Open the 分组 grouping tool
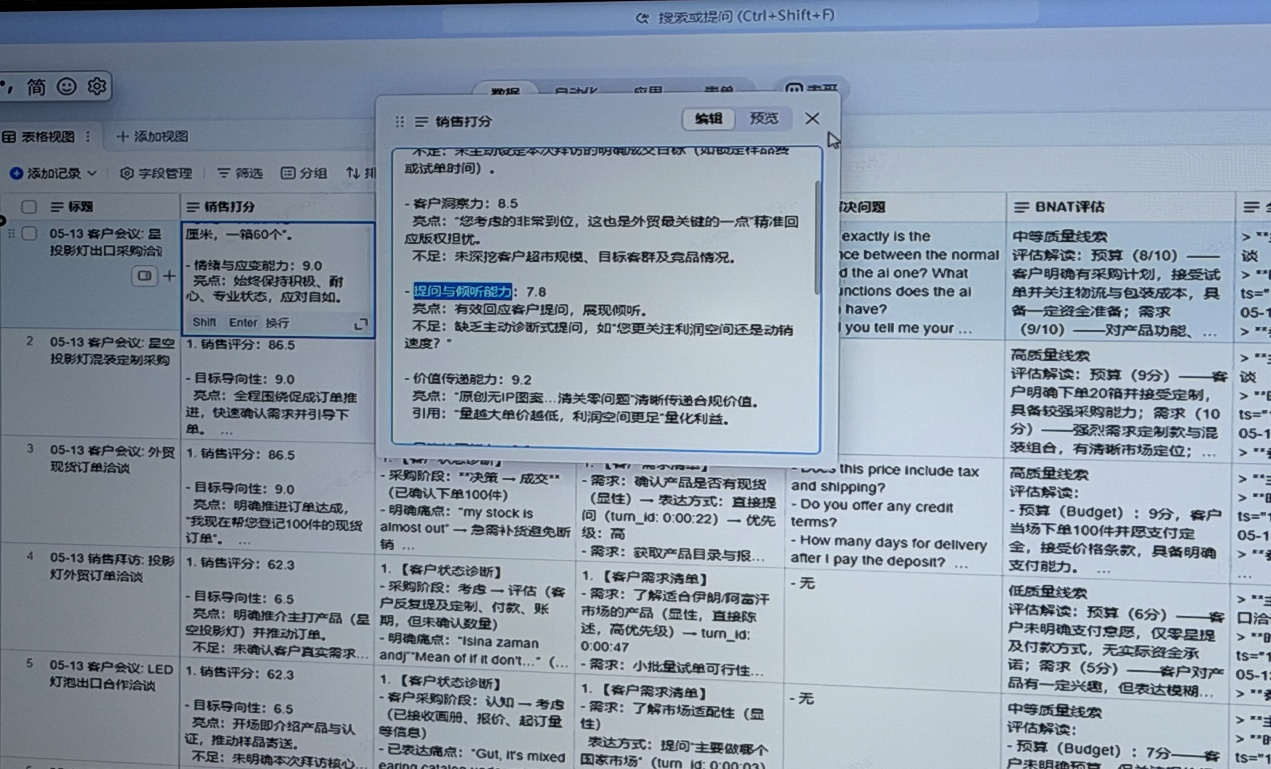 coord(304,173)
